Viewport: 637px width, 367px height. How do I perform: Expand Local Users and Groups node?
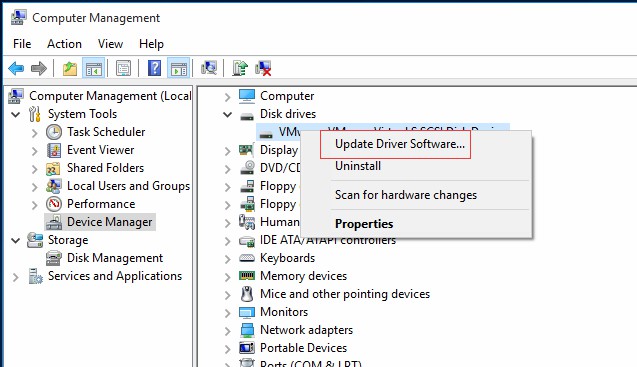click(35, 187)
